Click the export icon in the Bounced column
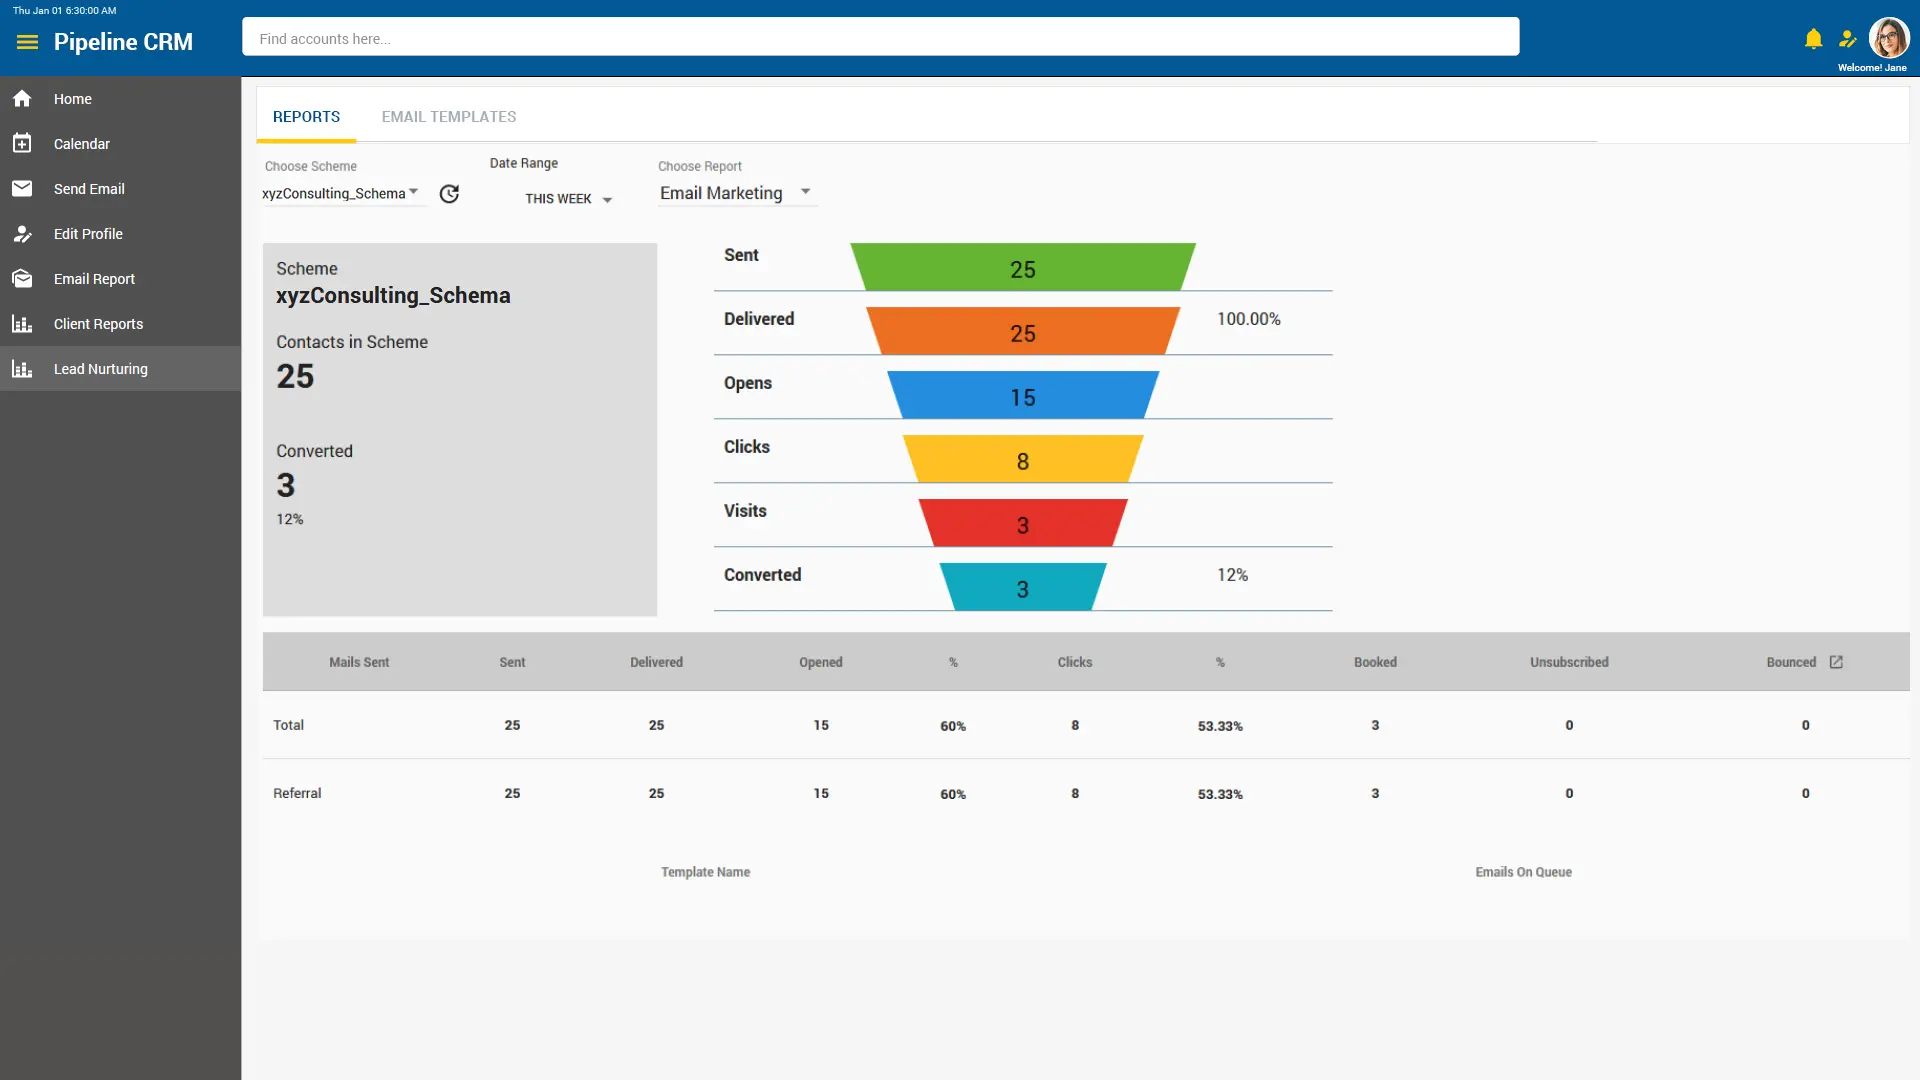1920x1080 pixels. (1837, 662)
